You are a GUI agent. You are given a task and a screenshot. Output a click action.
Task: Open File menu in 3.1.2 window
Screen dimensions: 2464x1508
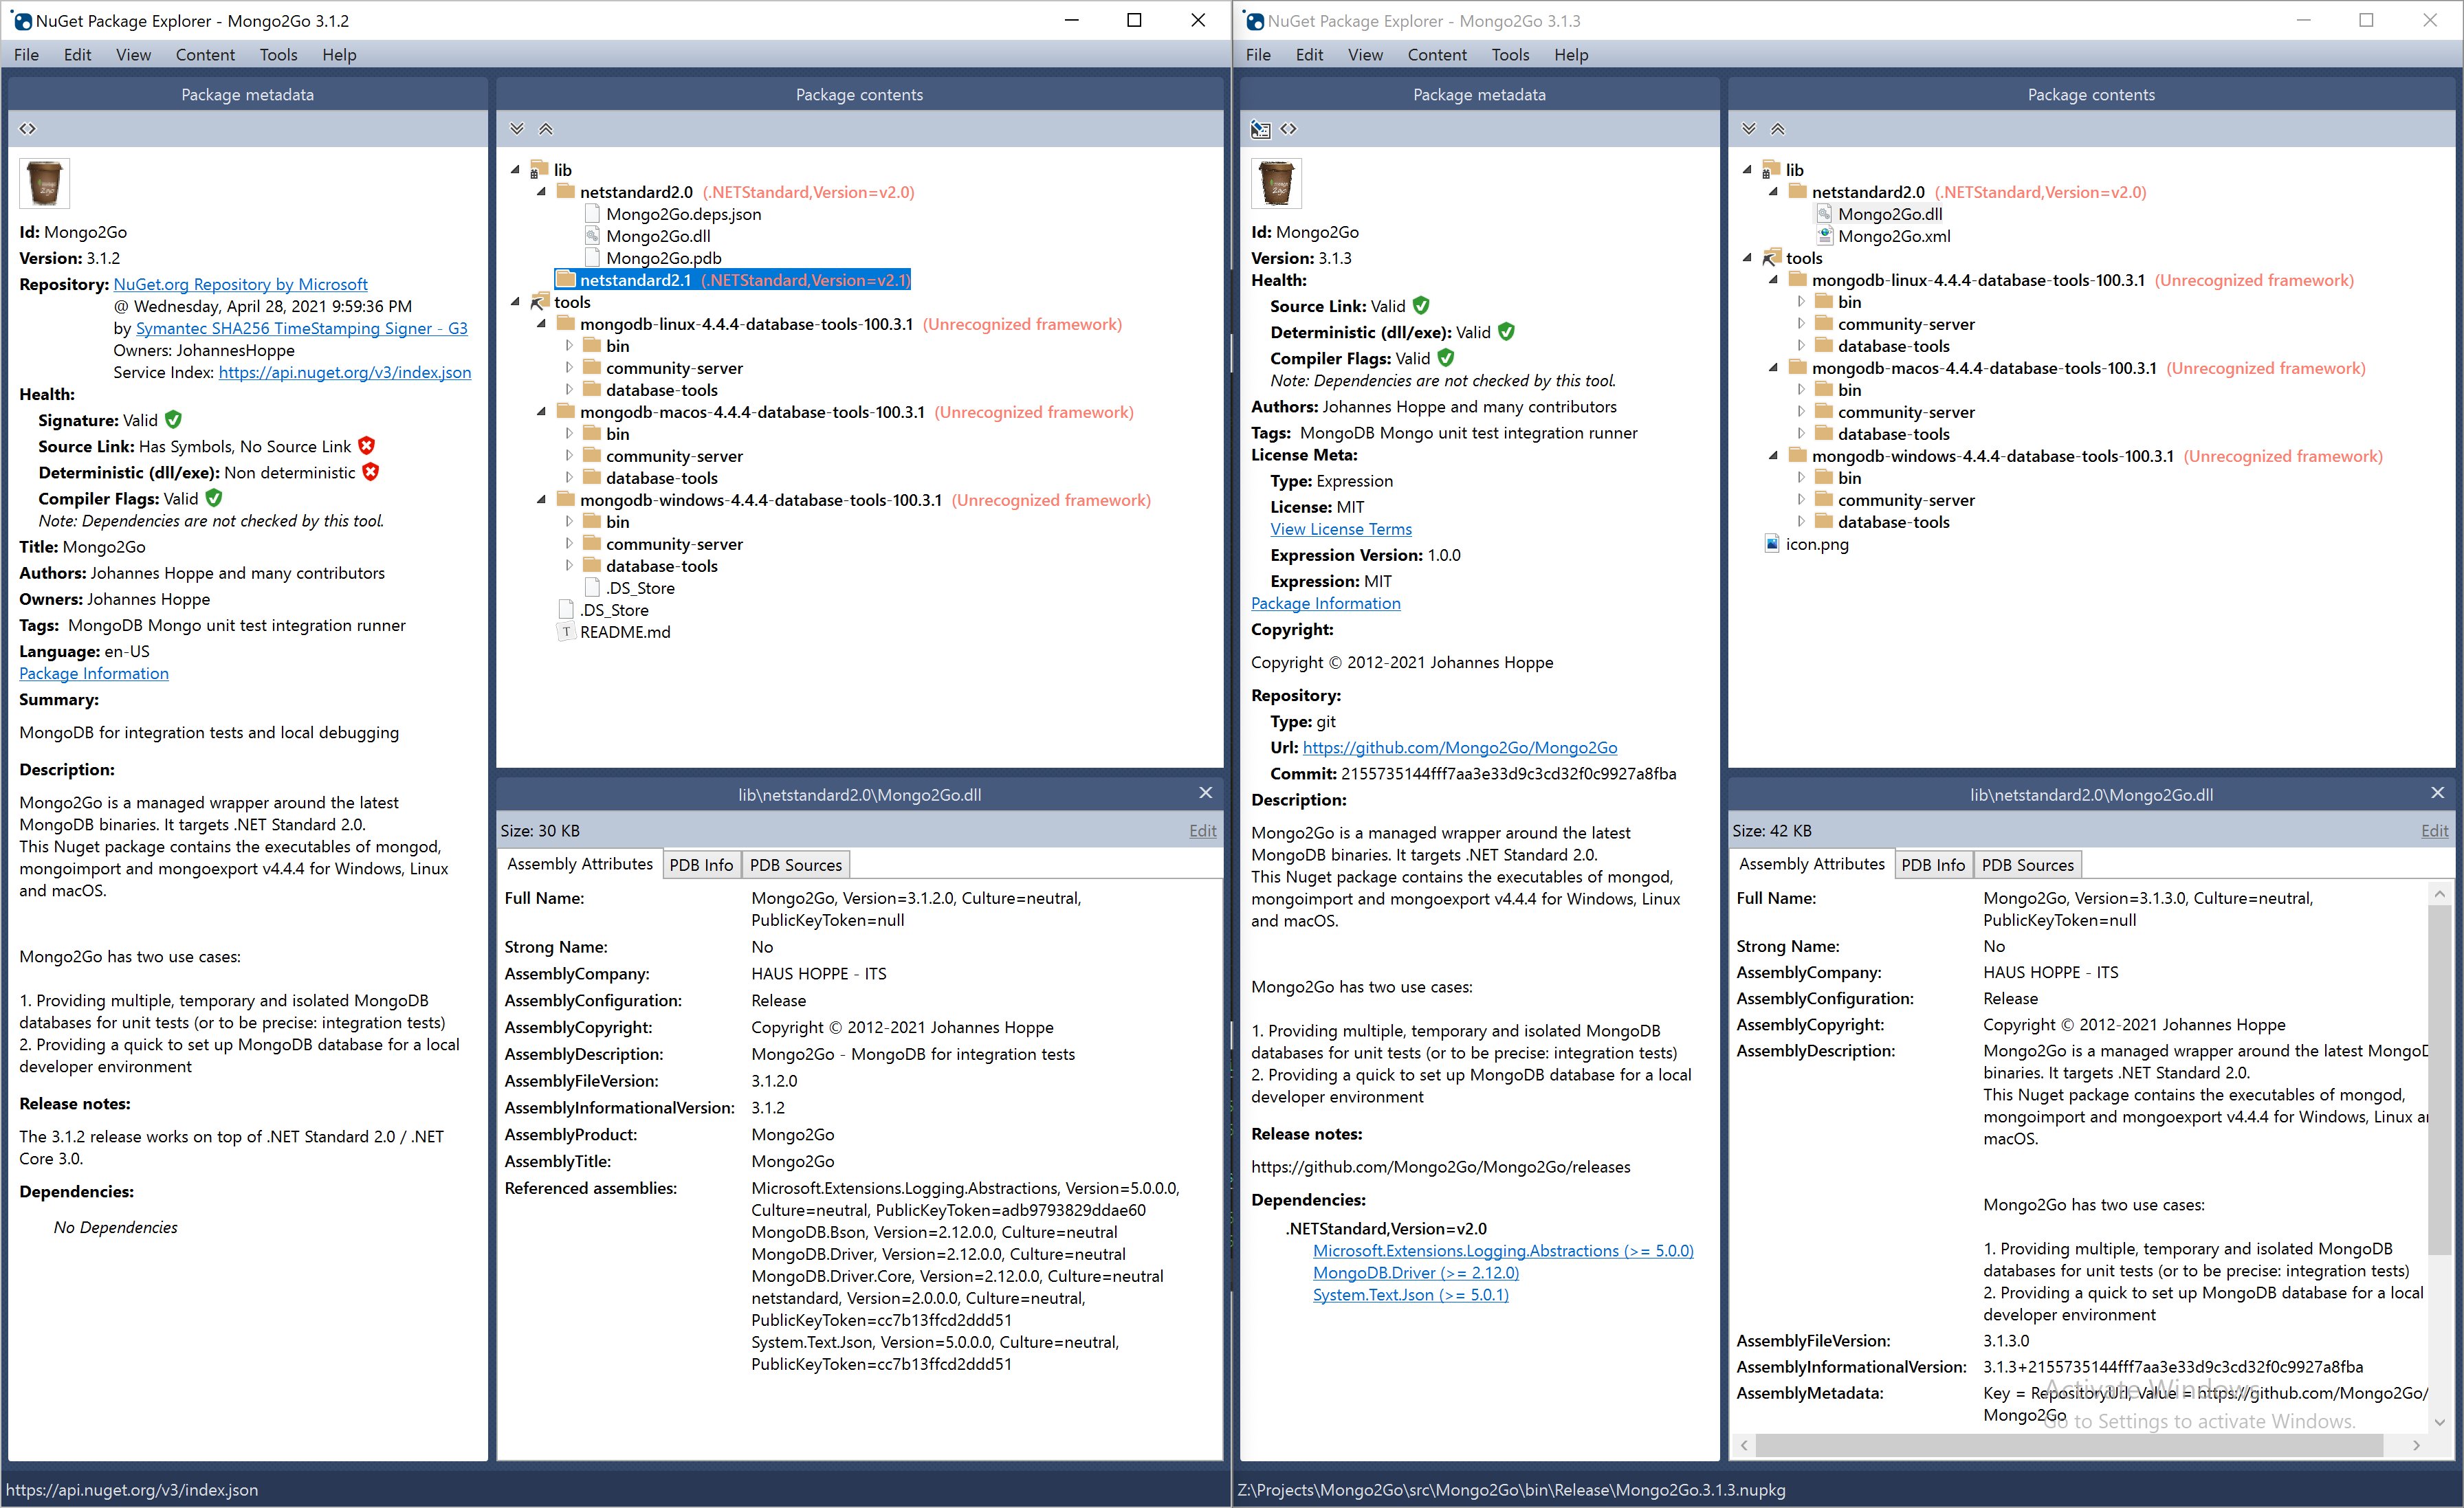pos(27,55)
